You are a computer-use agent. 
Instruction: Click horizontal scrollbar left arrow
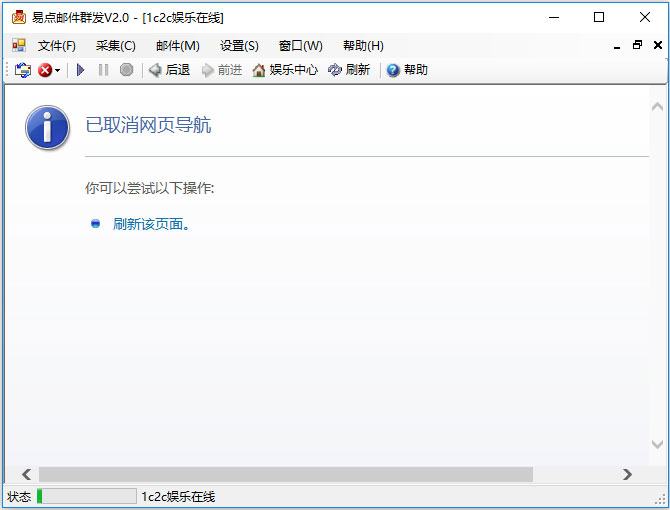26,474
